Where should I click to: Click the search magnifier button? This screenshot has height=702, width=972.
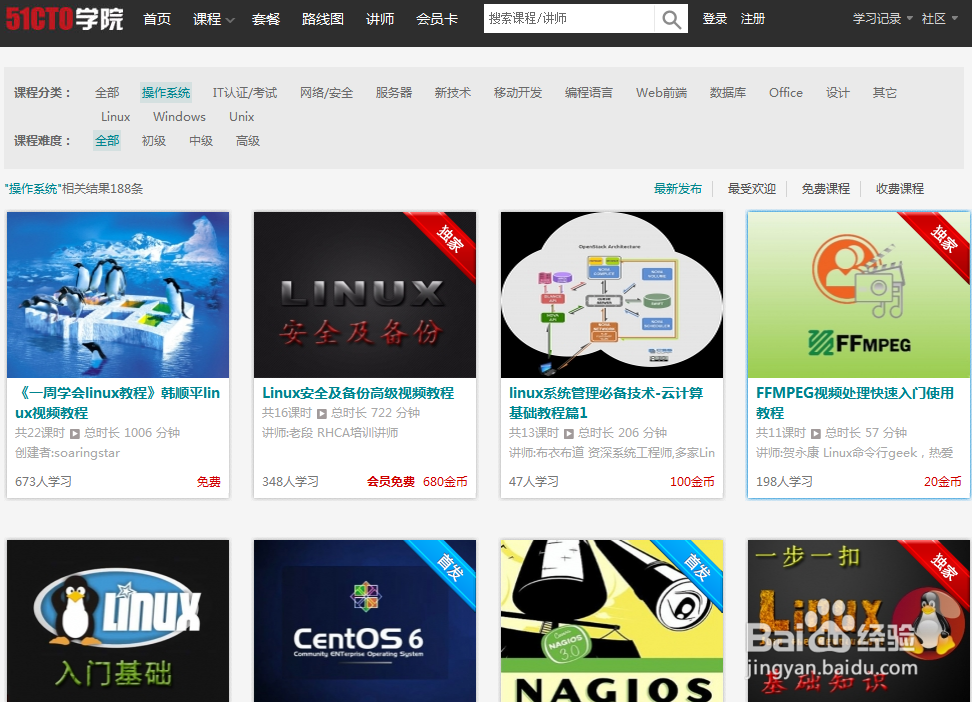click(x=671, y=19)
